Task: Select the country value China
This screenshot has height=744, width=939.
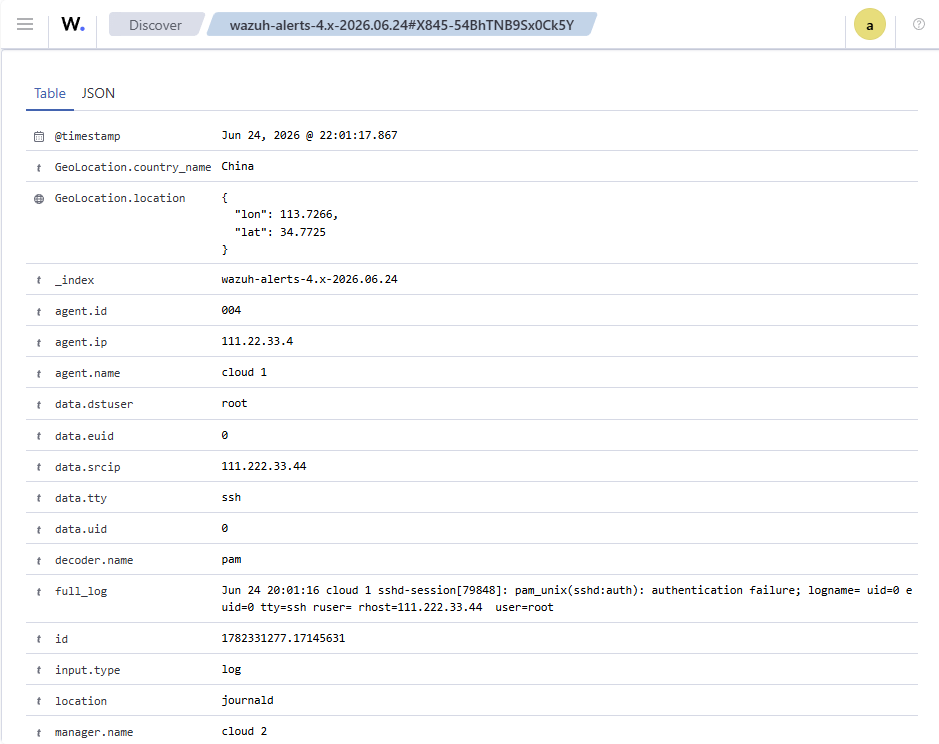Action: click(x=238, y=166)
